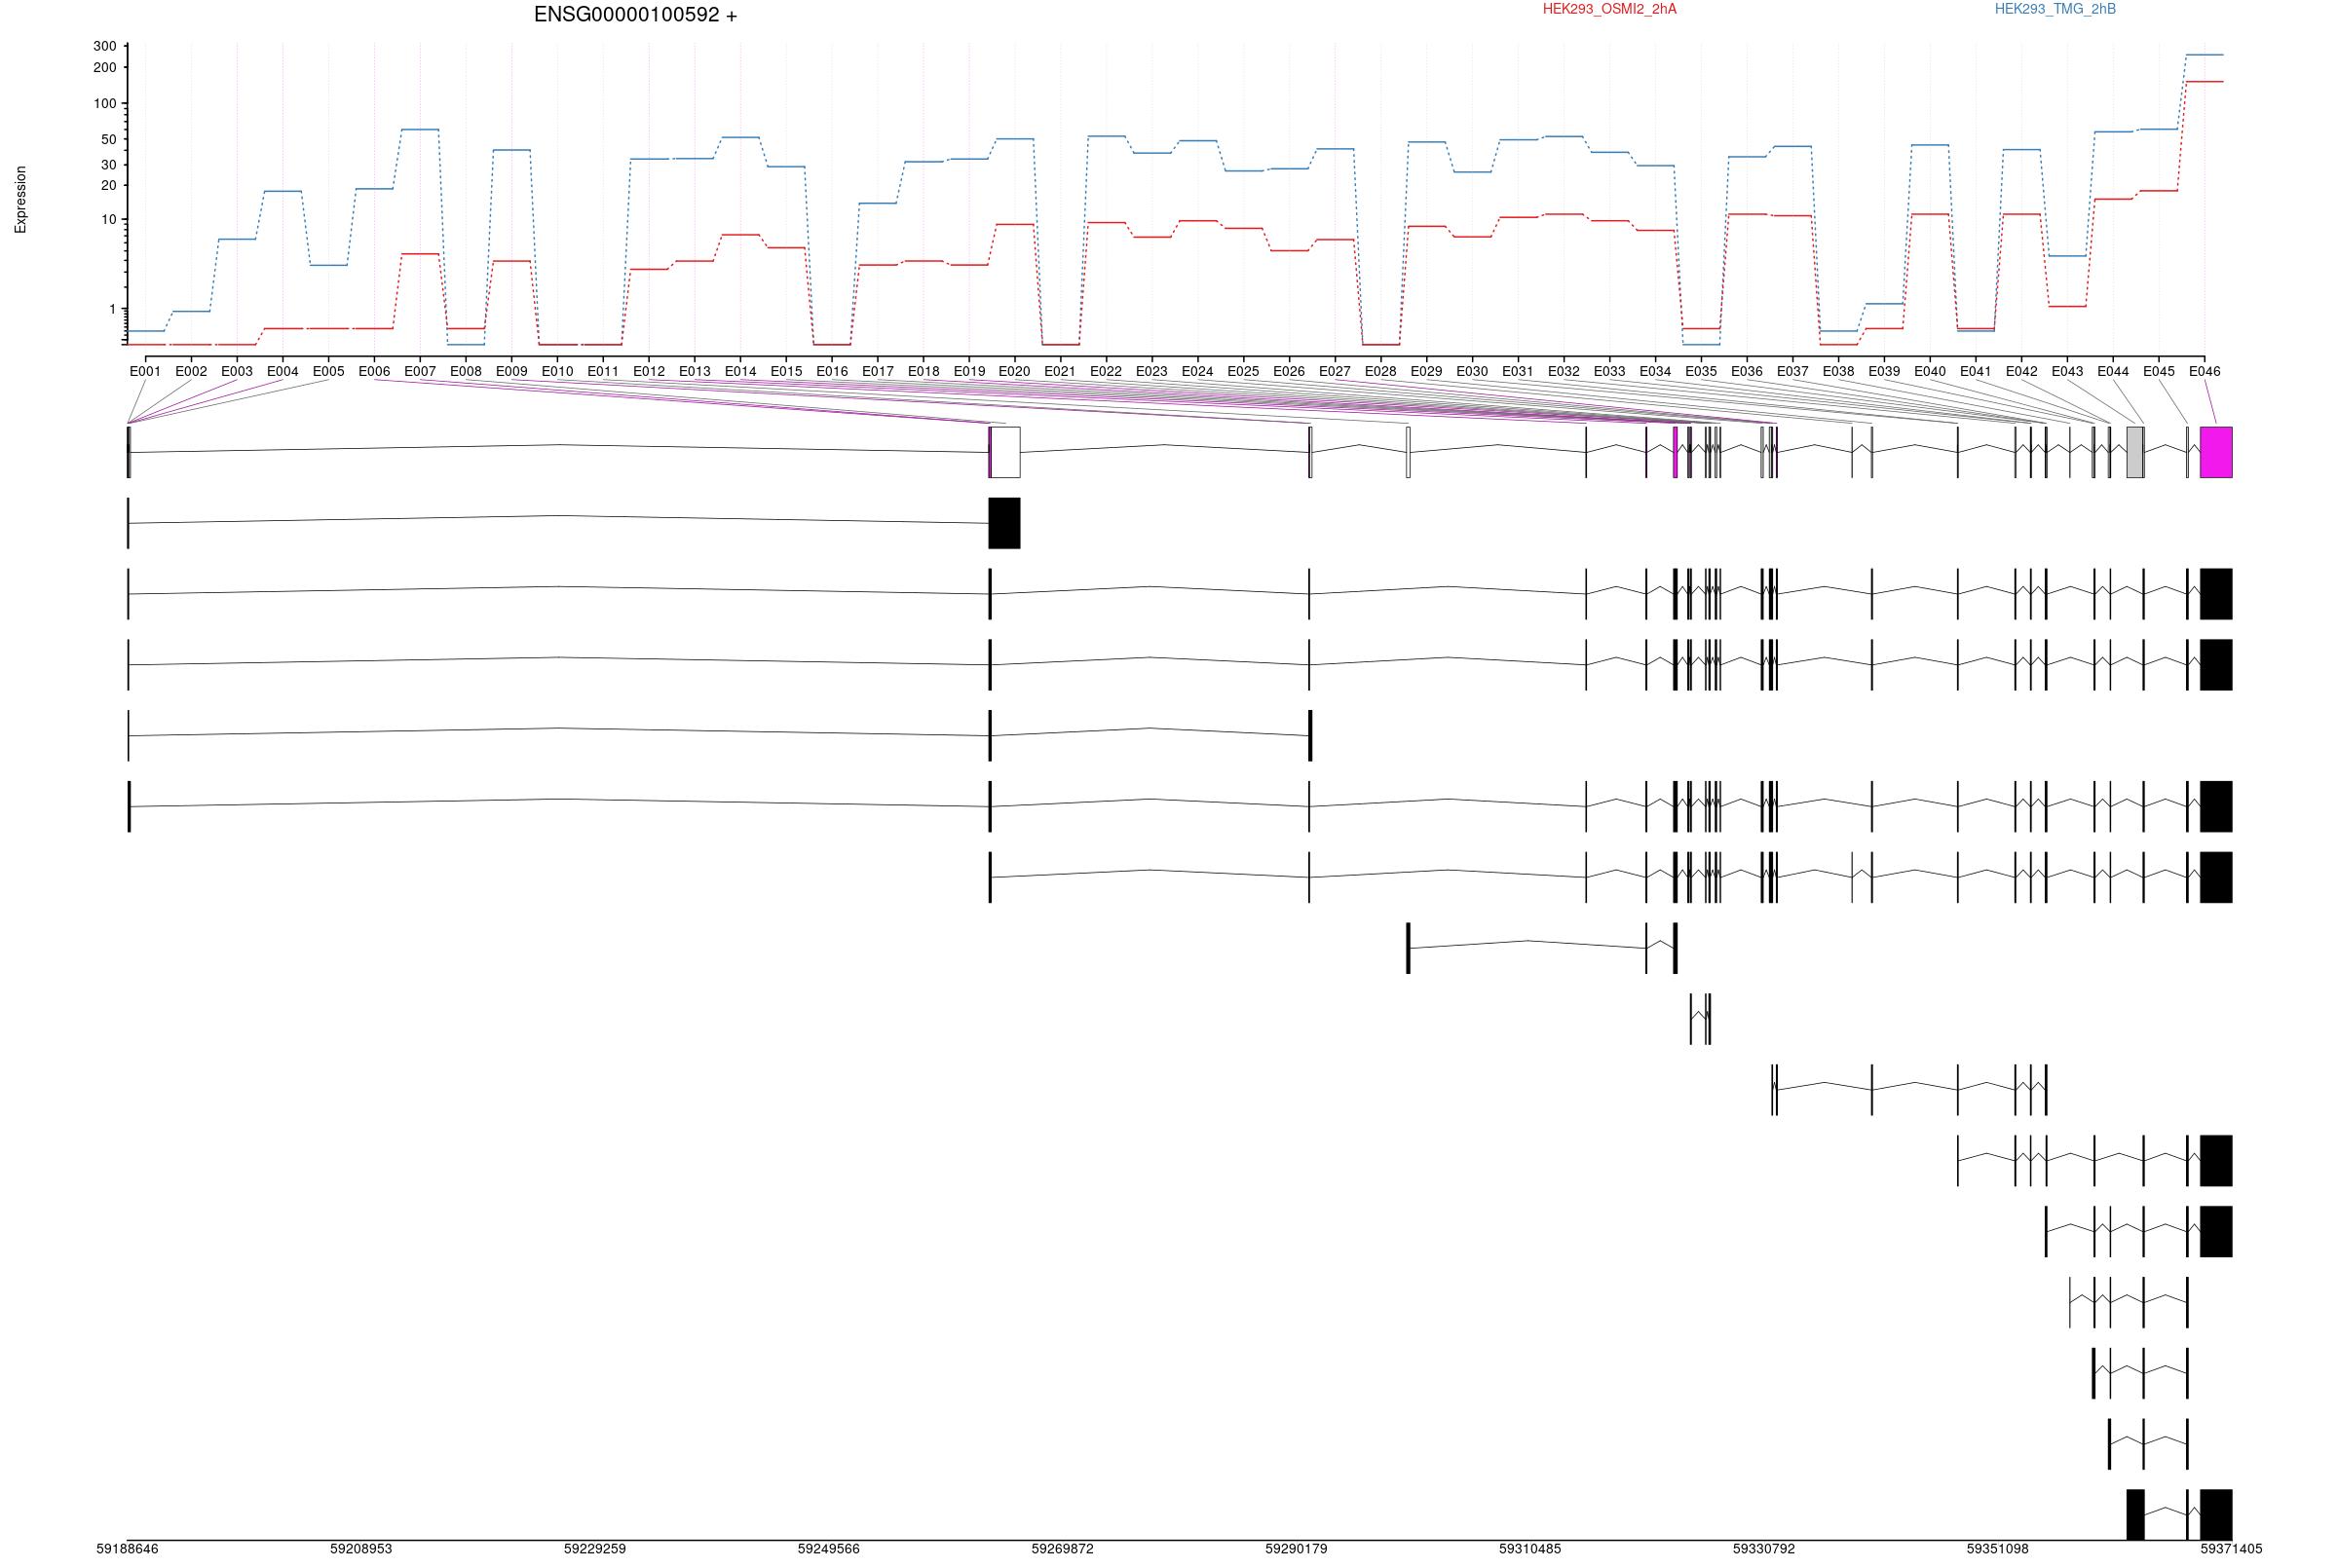Click the exon label E040
2338x1568 pixels.
(x=1930, y=371)
